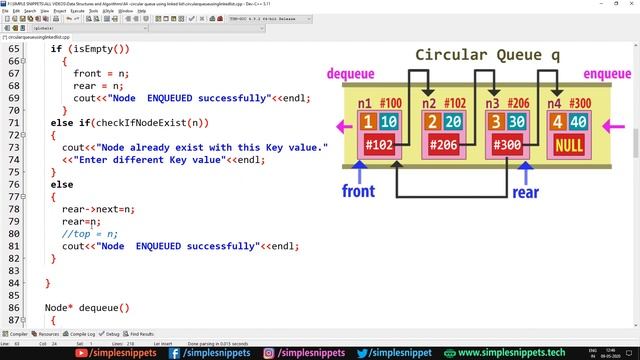This screenshot has height=360, width=640.
Task: Collapse the code fold at line 77
Action: 23,197
